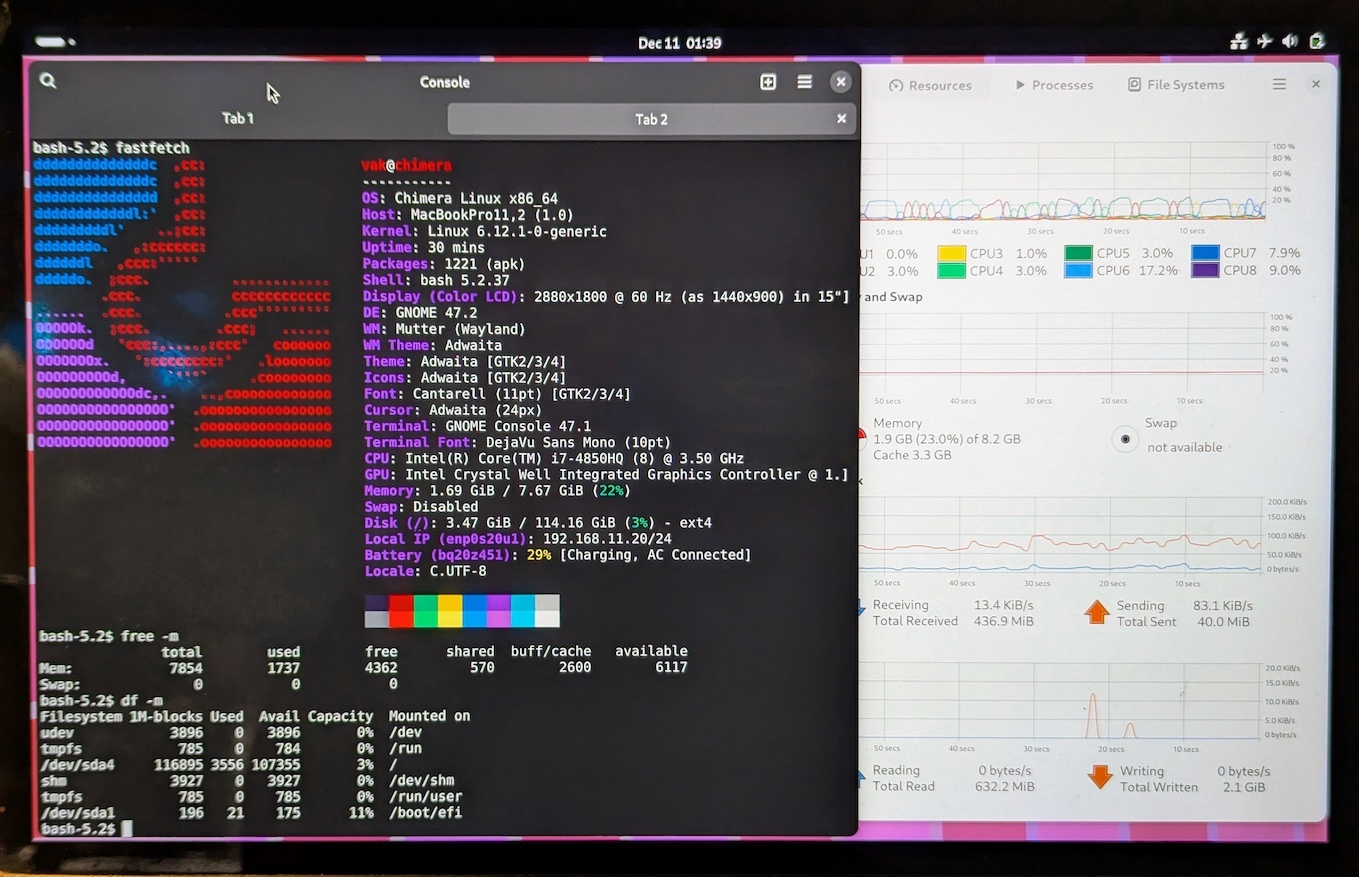
Task: Click the network history graph
Action: coord(1062,536)
